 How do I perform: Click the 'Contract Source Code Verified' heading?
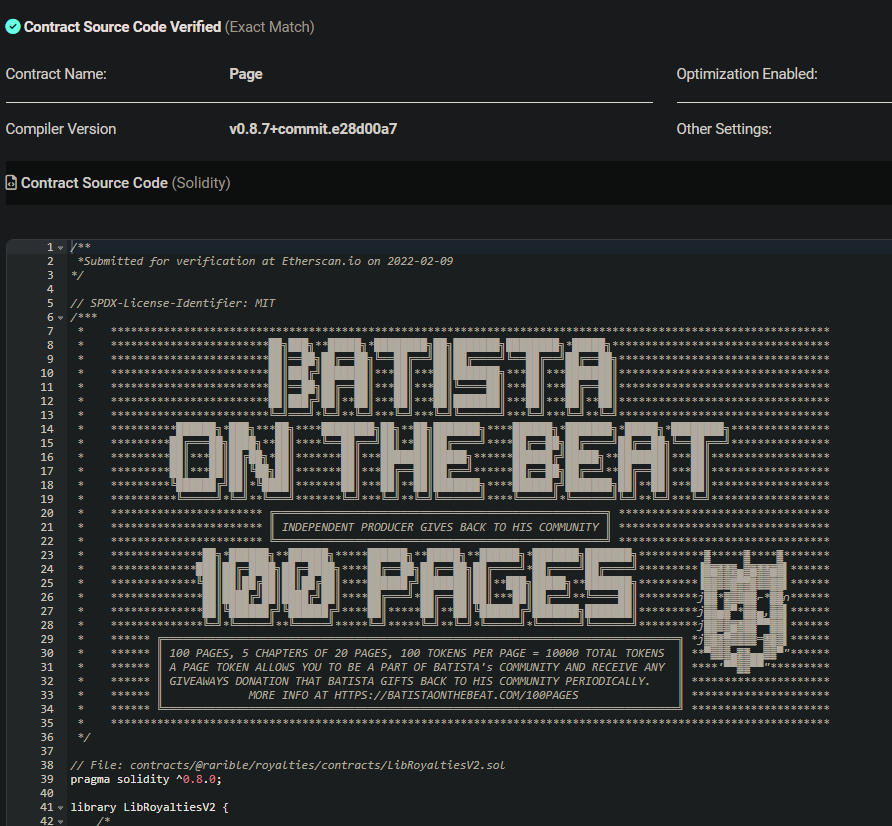point(122,27)
